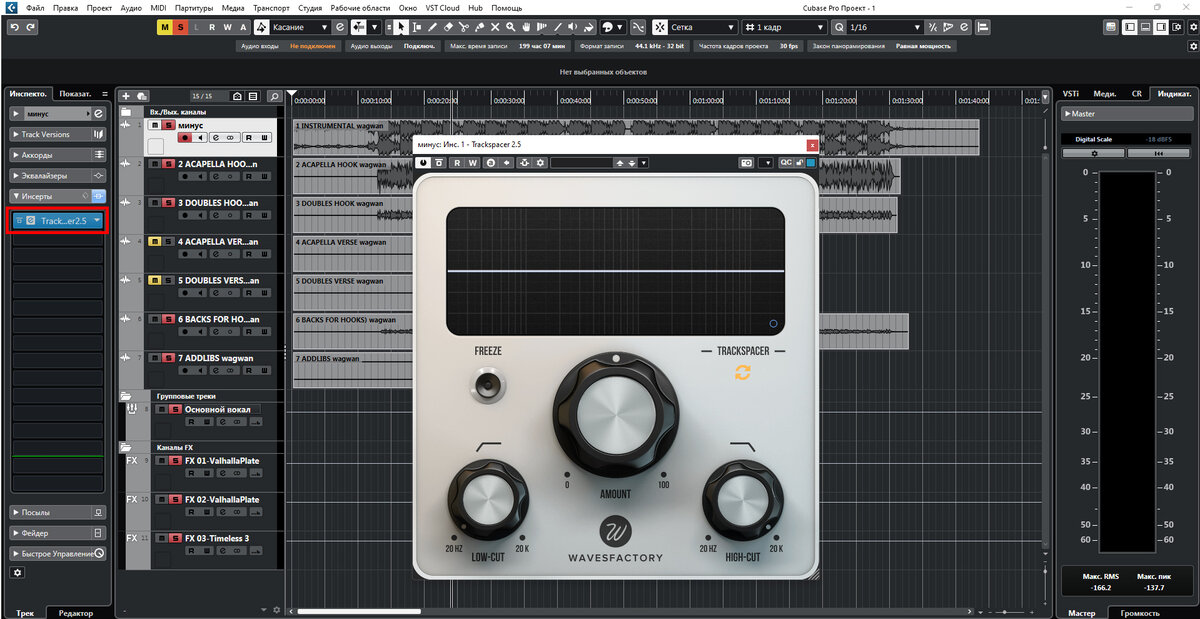Open the Track...er2.5 insert slot dropdown arrow
Screen dimensions: 1200x619
(97, 220)
